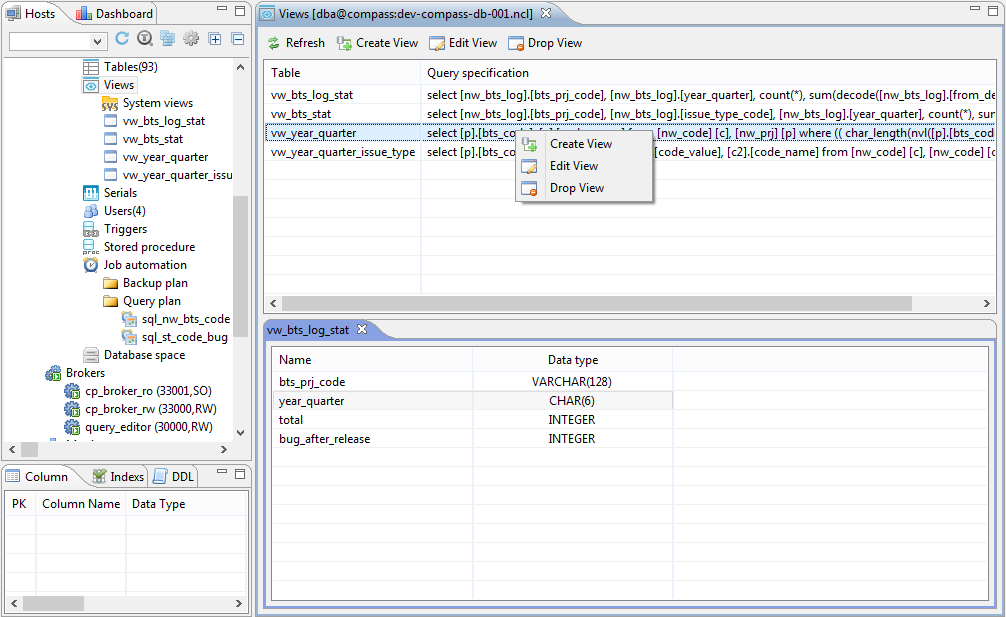1006x617 pixels.
Task: Expand all tree nodes with plus icon
Action: pos(215,39)
